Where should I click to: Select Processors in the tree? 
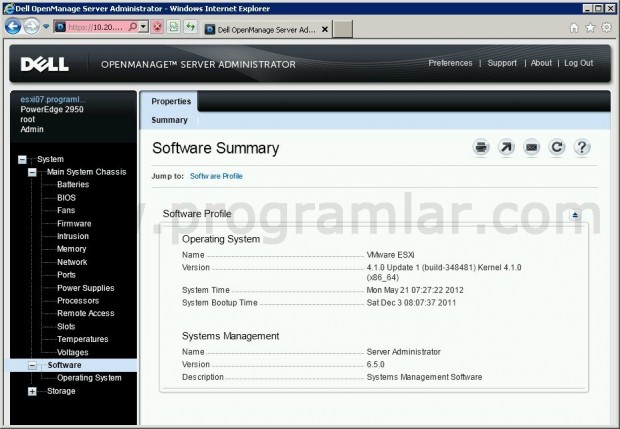(x=78, y=300)
